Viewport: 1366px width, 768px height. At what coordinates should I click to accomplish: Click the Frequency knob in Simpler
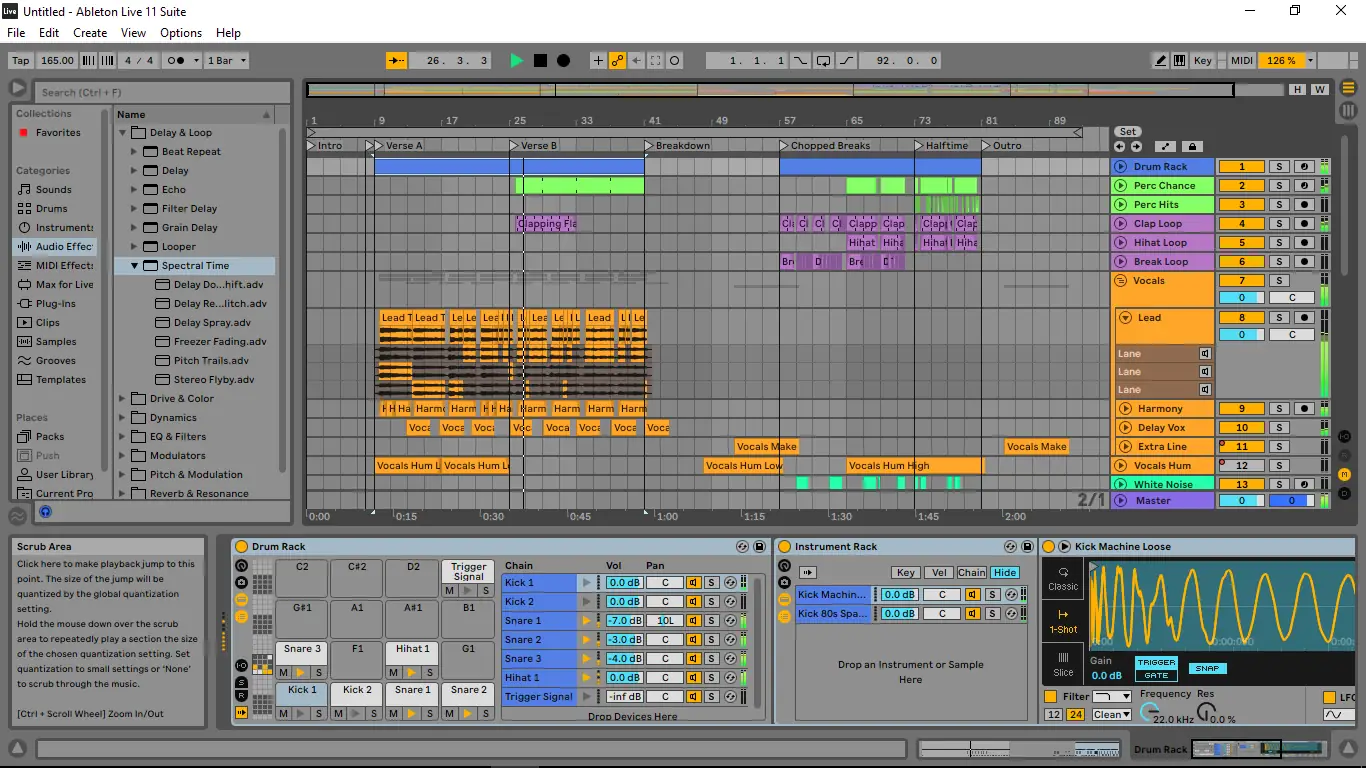click(x=1150, y=712)
